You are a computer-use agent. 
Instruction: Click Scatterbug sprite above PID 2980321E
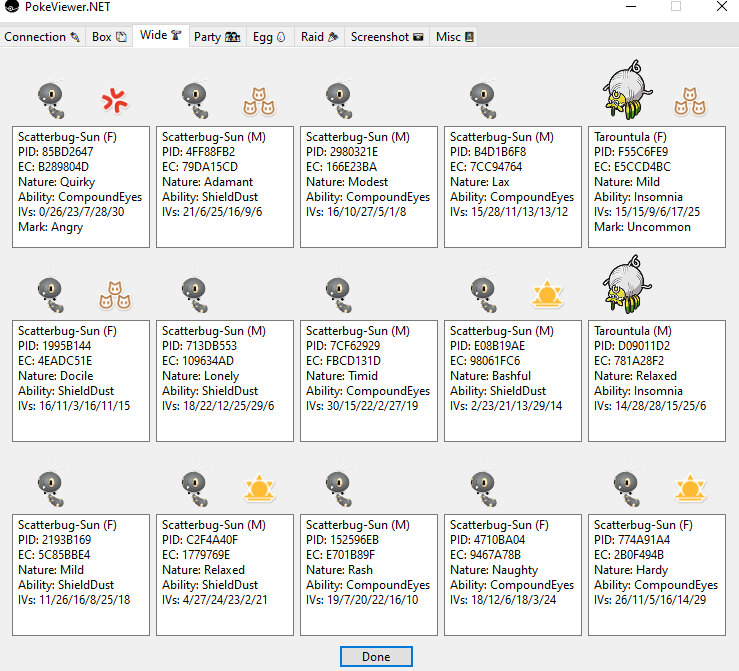click(339, 98)
